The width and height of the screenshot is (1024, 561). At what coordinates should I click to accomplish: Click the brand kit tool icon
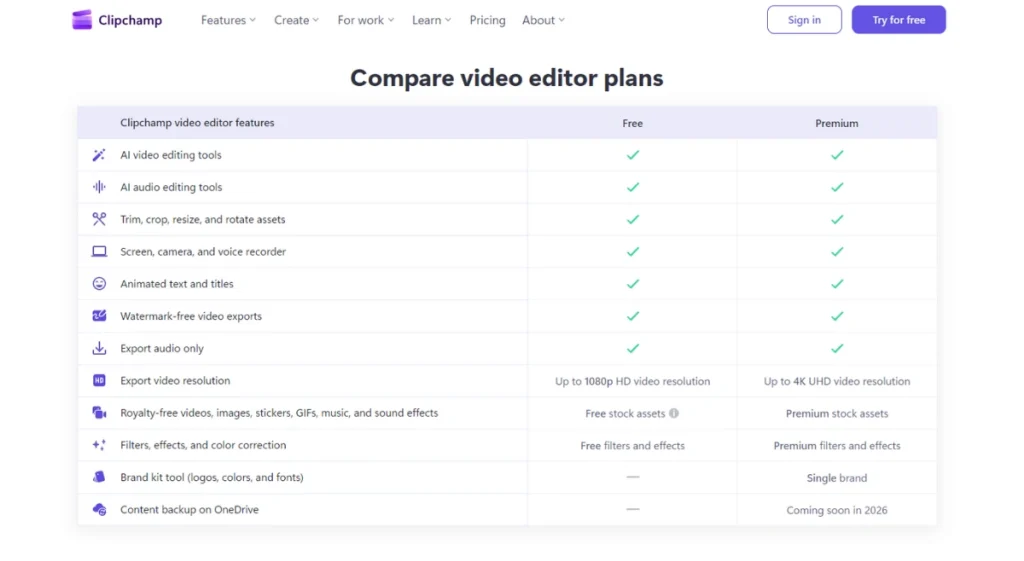tap(99, 477)
